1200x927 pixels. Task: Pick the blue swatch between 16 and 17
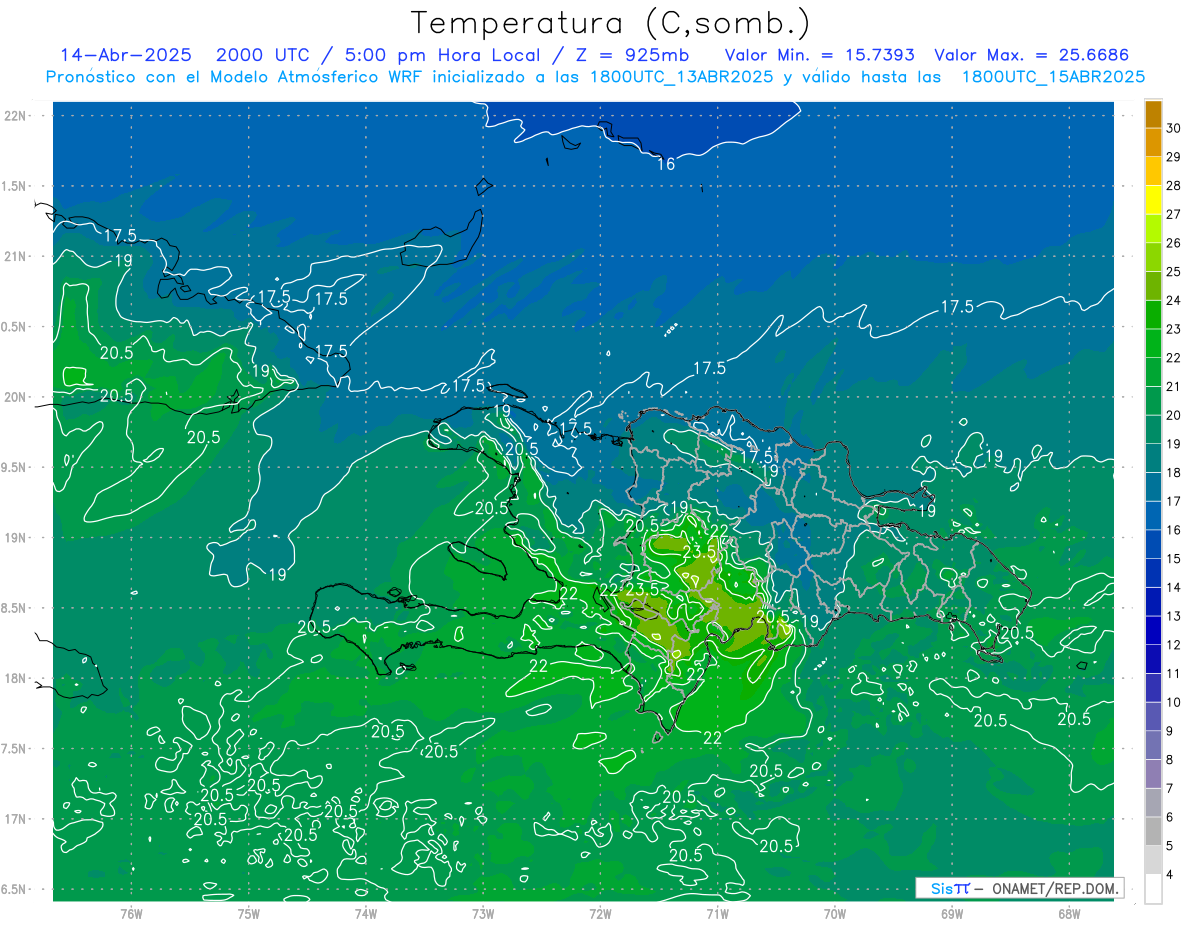tap(1154, 516)
